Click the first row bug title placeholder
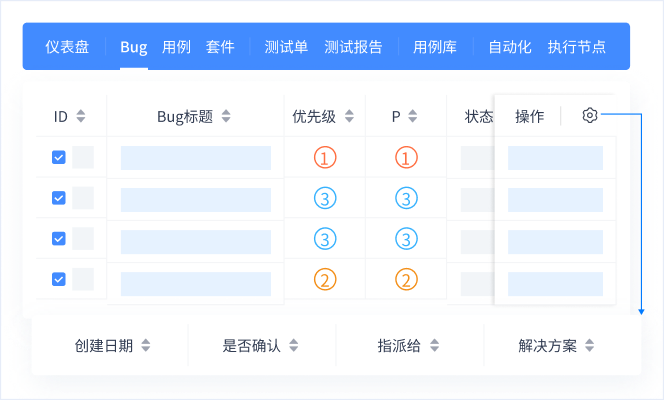The width and height of the screenshot is (664, 400). (196, 158)
